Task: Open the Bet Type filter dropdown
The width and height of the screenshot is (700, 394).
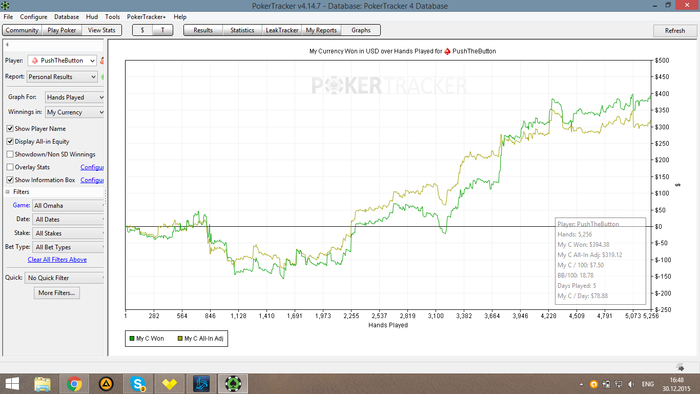Action: click(x=68, y=247)
